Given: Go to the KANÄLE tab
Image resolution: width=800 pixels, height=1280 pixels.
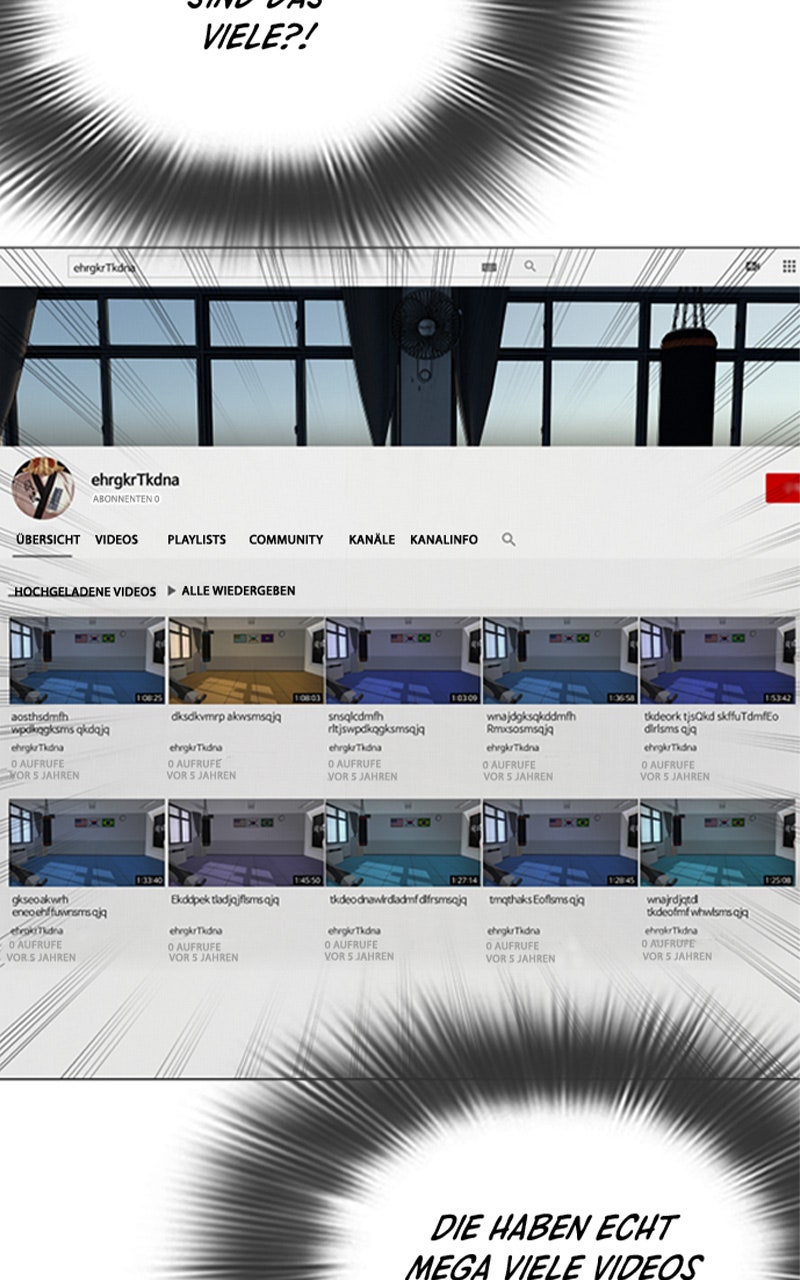Looking at the screenshot, I should click(371, 540).
